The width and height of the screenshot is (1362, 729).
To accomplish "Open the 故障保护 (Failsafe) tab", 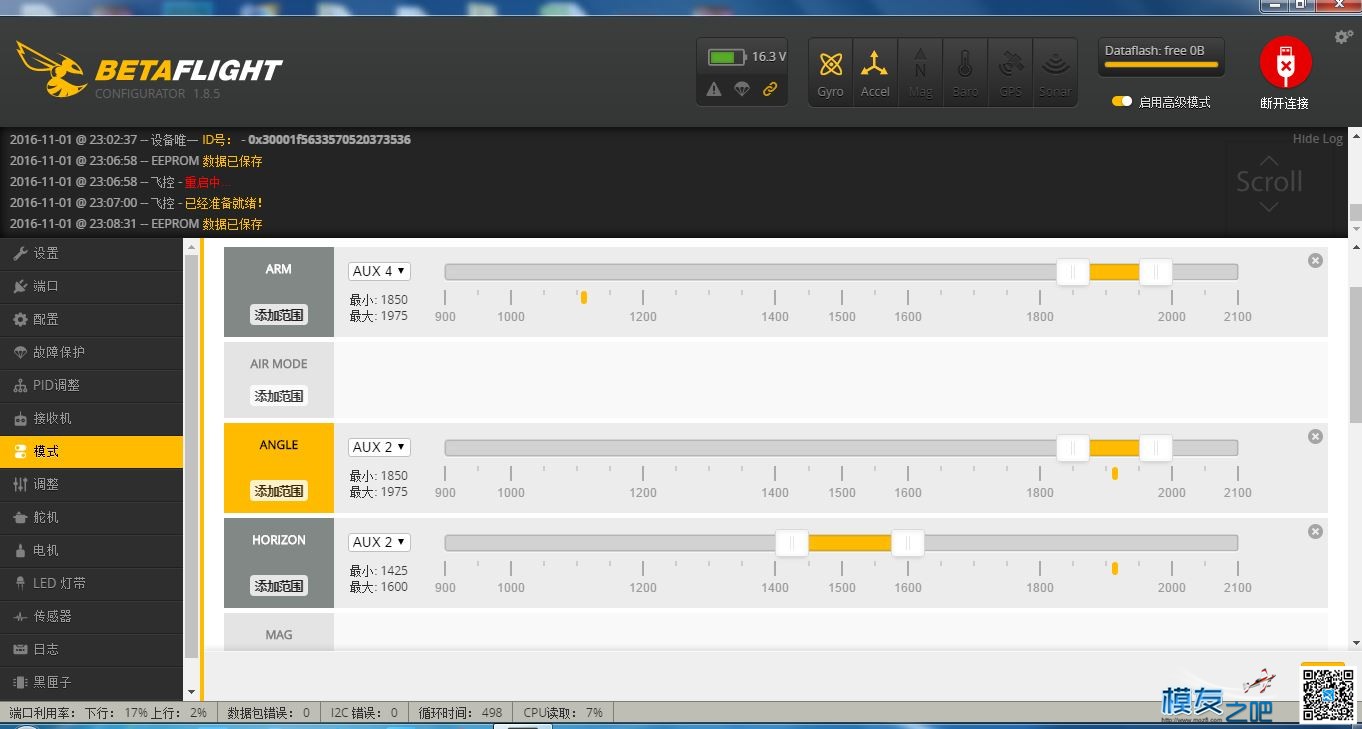I will click(91, 352).
